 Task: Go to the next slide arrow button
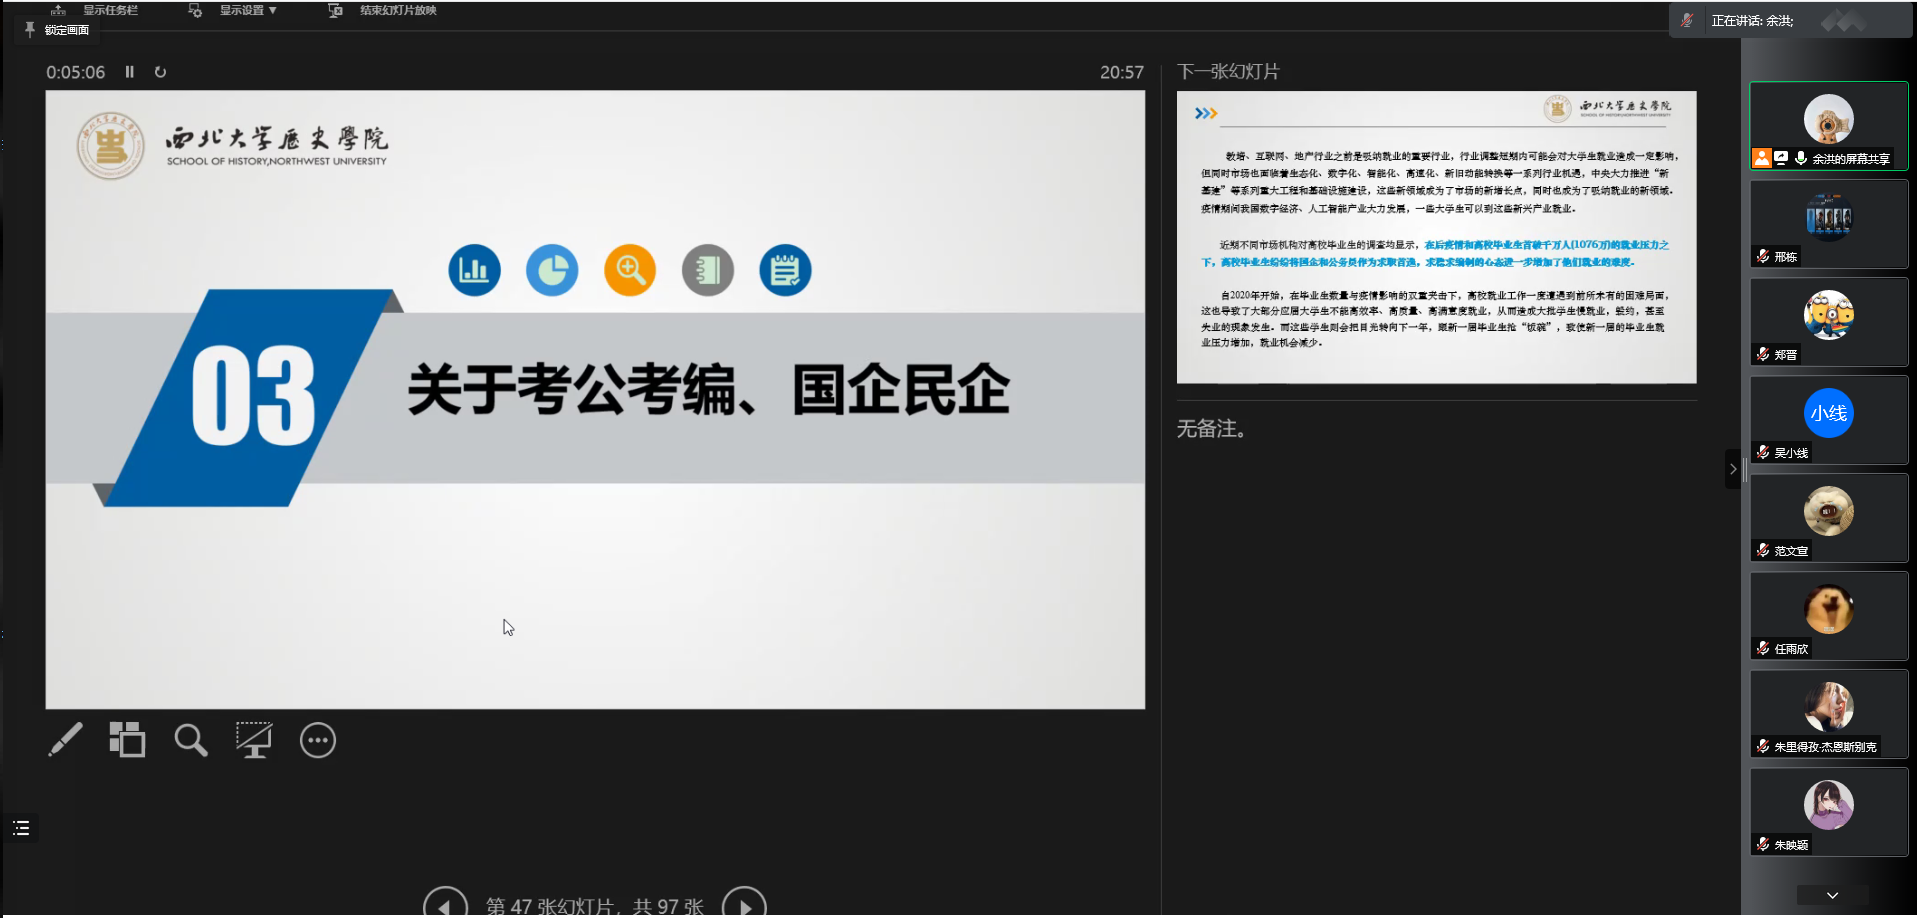[744, 905]
